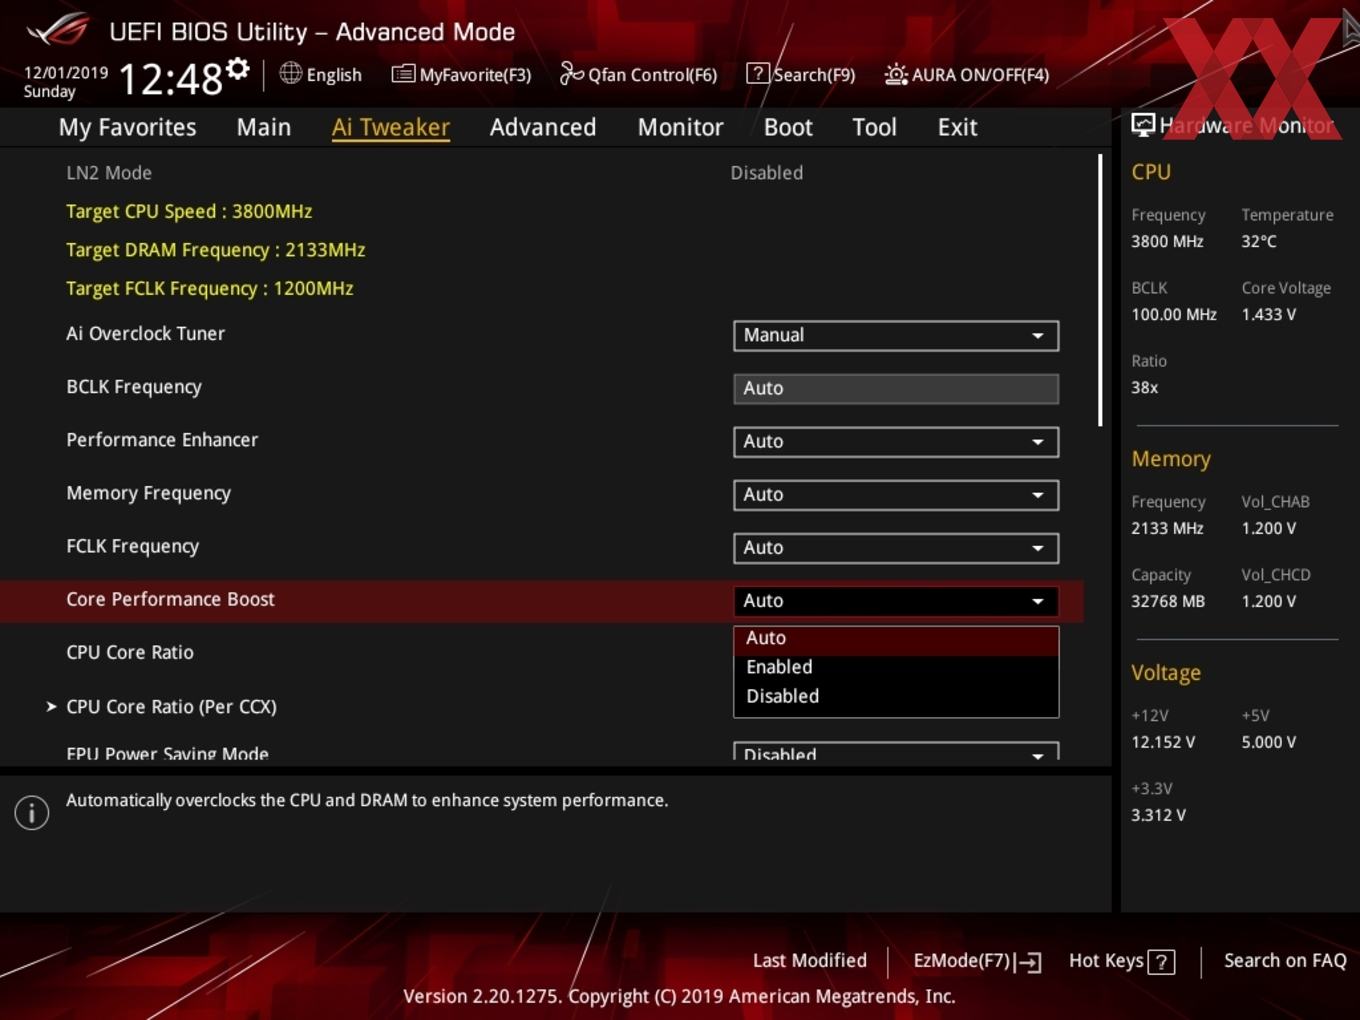The height and width of the screenshot is (1020, 1360).
Task: Open the English language selector
Action: 321,74
